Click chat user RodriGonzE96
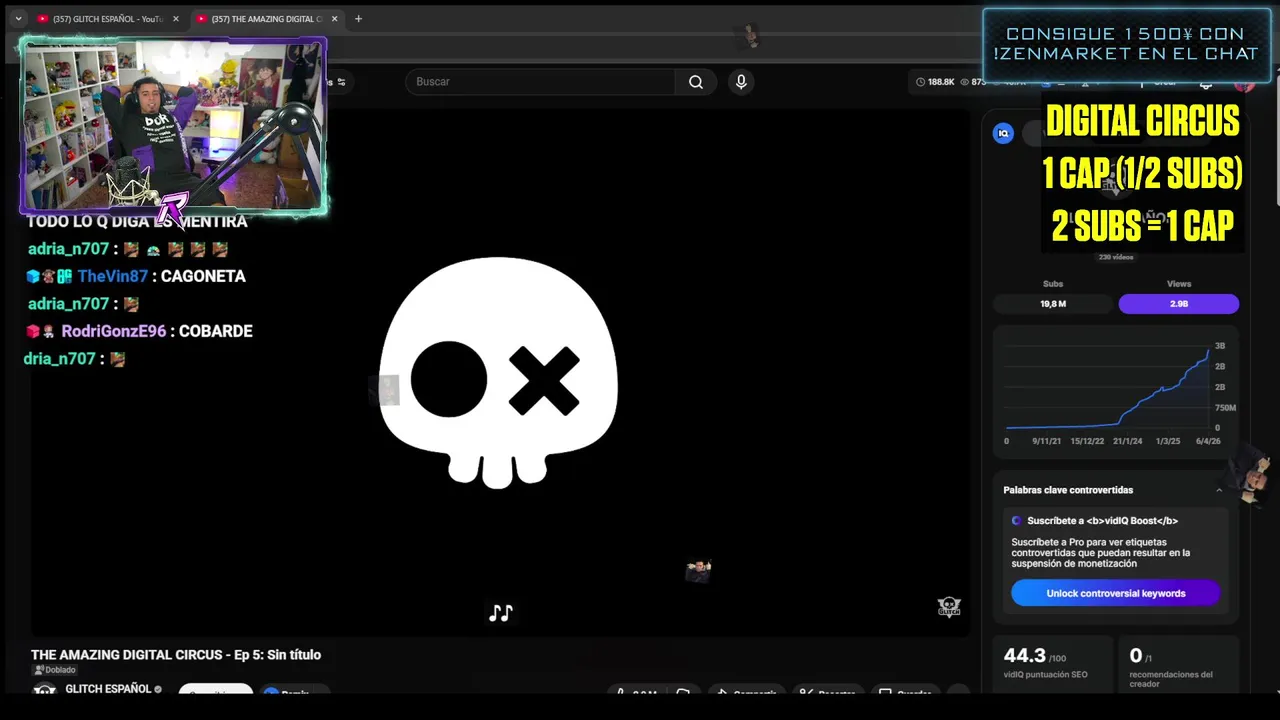 [114, 332]
